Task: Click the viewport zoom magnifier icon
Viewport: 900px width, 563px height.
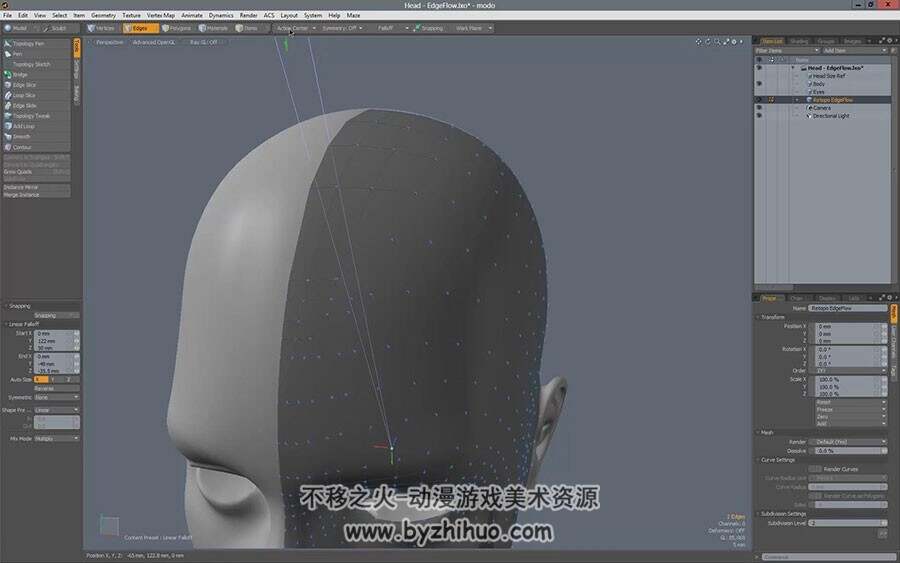Action: point(717,42)
